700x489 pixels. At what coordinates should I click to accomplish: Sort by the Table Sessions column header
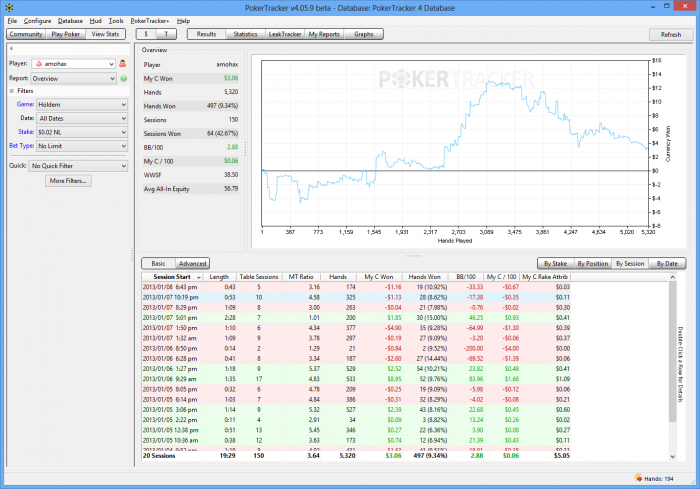(258, 277)
